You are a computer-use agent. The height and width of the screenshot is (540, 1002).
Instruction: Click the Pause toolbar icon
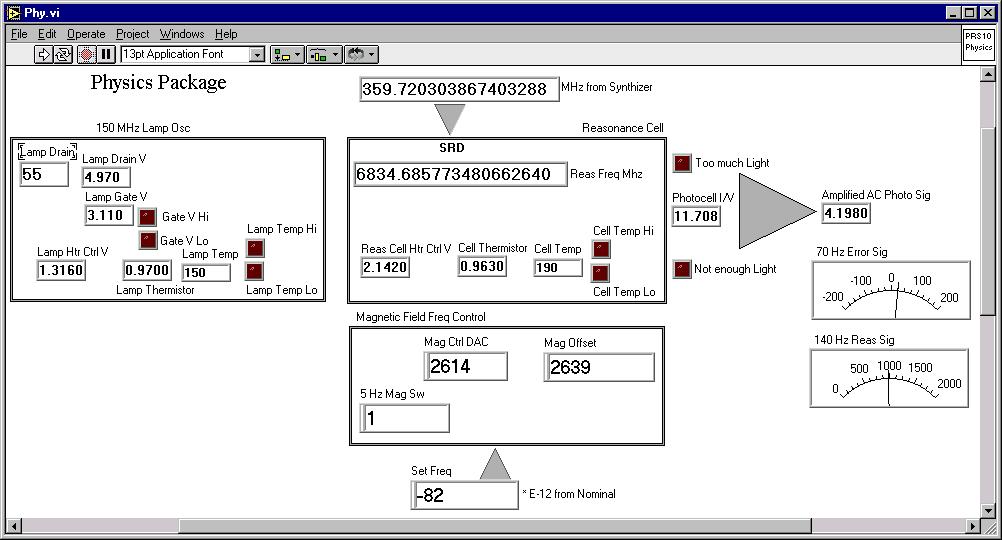pyautogui.click(x=106, y=54)
